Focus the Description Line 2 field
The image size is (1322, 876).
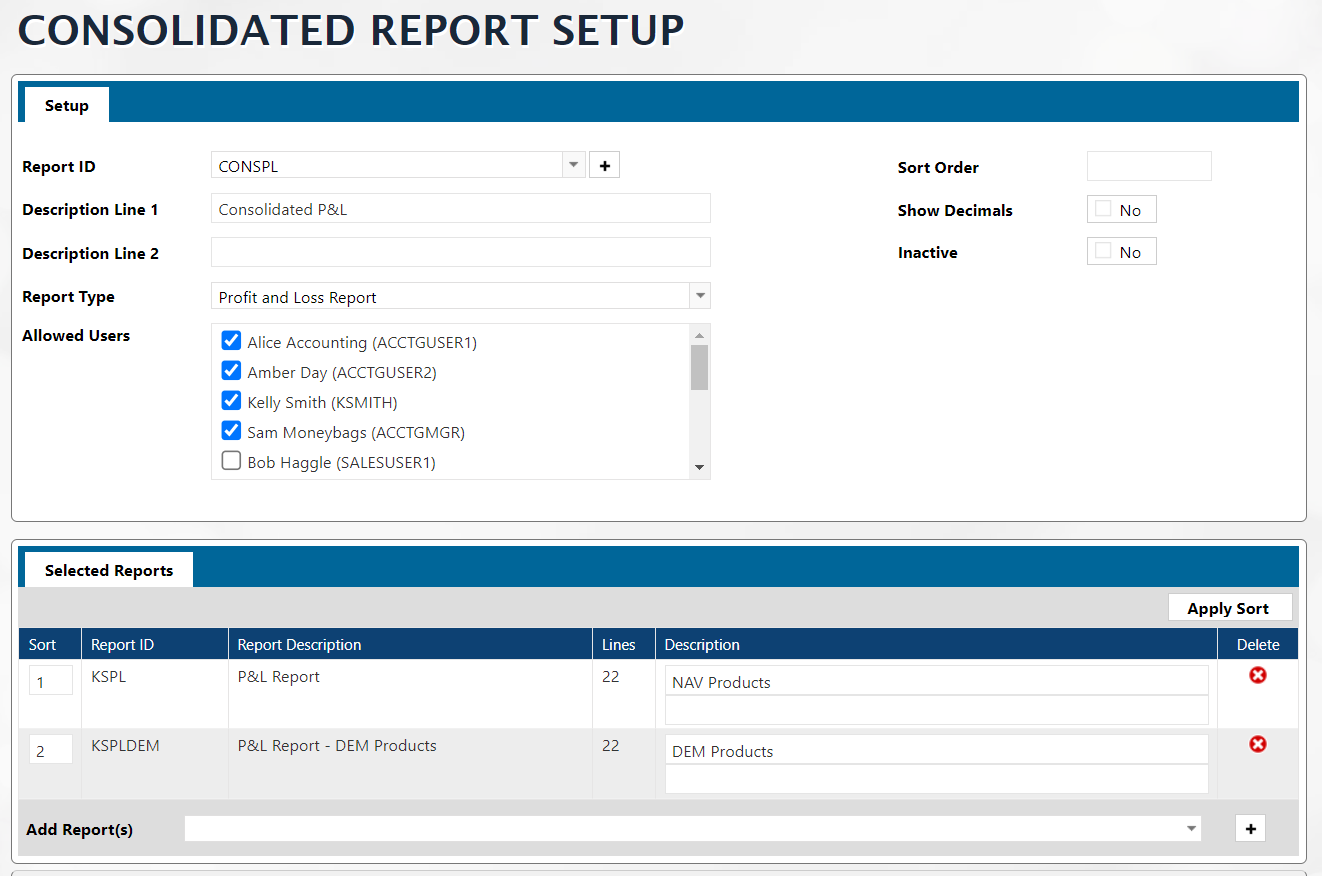point(460,252)
